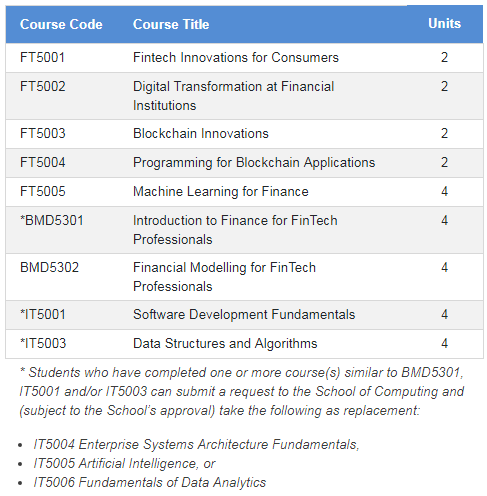
Task: Click Software Development Fundamentals title
Action: coord(244,314)
